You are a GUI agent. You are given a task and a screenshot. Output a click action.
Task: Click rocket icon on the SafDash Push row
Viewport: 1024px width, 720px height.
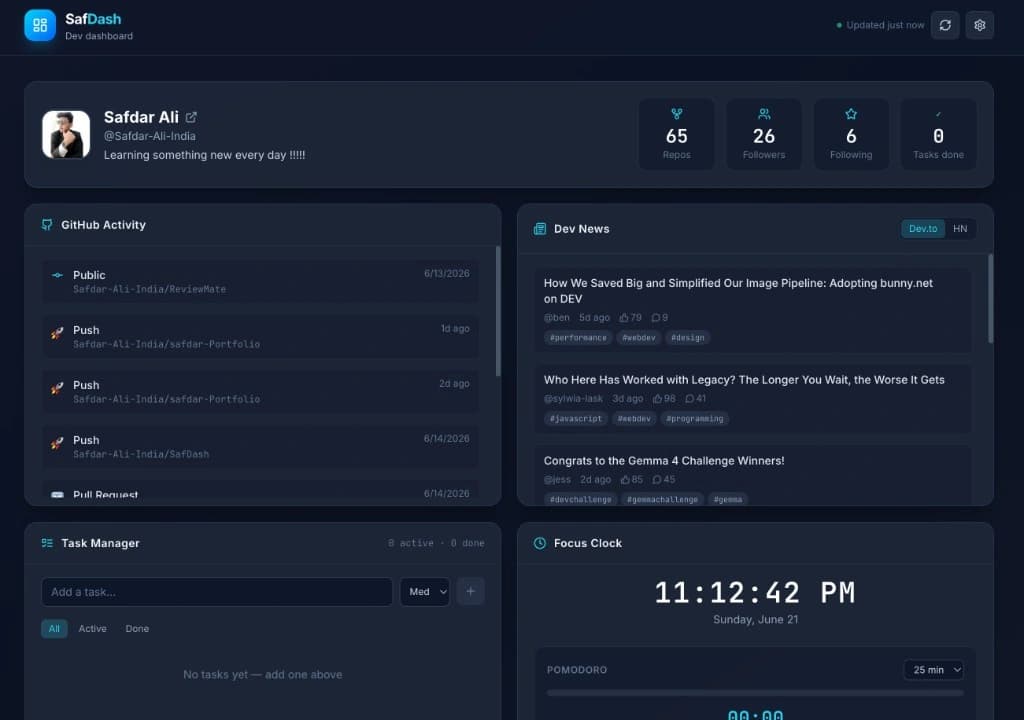57,443
